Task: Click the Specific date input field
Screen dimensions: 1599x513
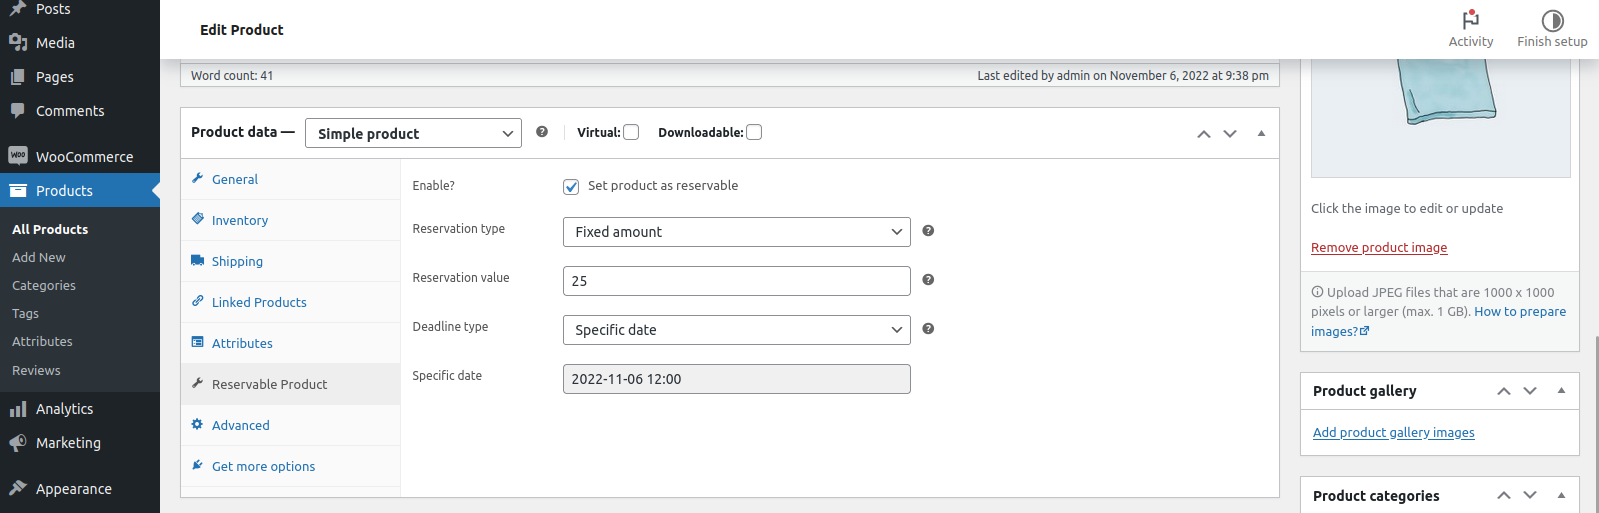Action: (736, 379)
